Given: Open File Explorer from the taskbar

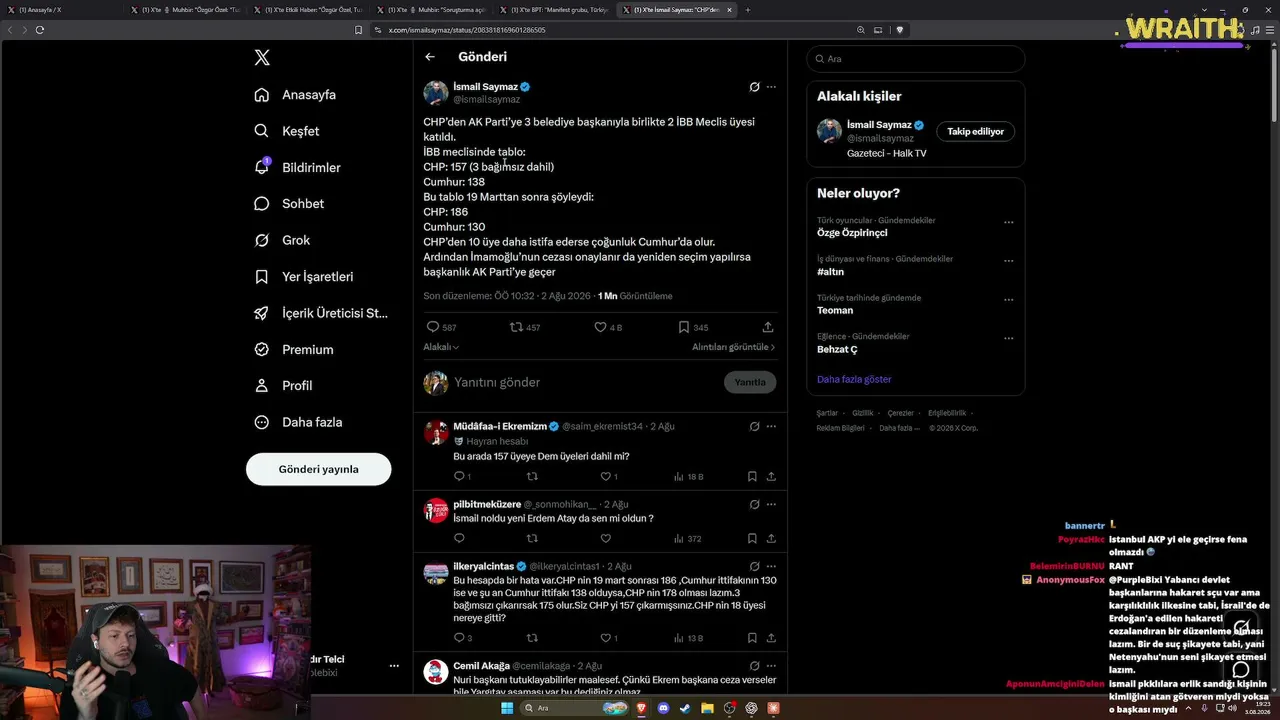Looking at the screenshot, I should click(x=707, y=708).
